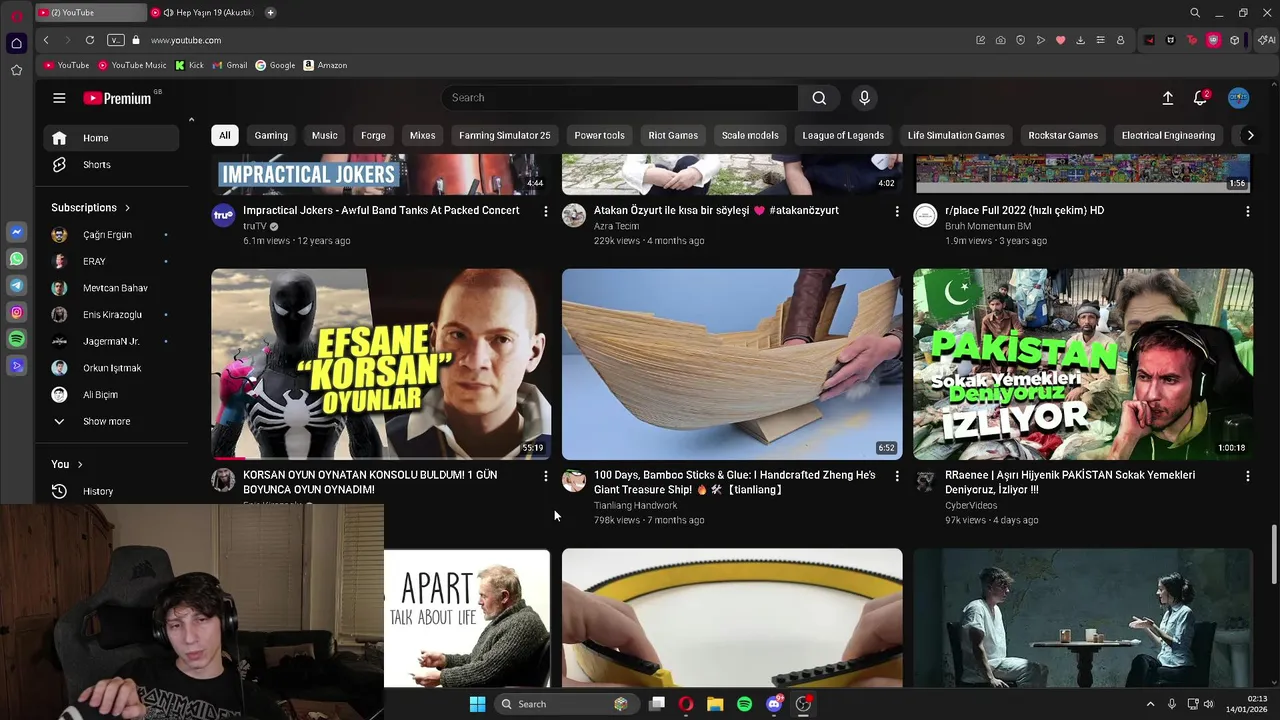The width and height of the screenshot is (1280, 720).
Task: Select the Farming Simulator 25 chip
Action: point(505,135)
